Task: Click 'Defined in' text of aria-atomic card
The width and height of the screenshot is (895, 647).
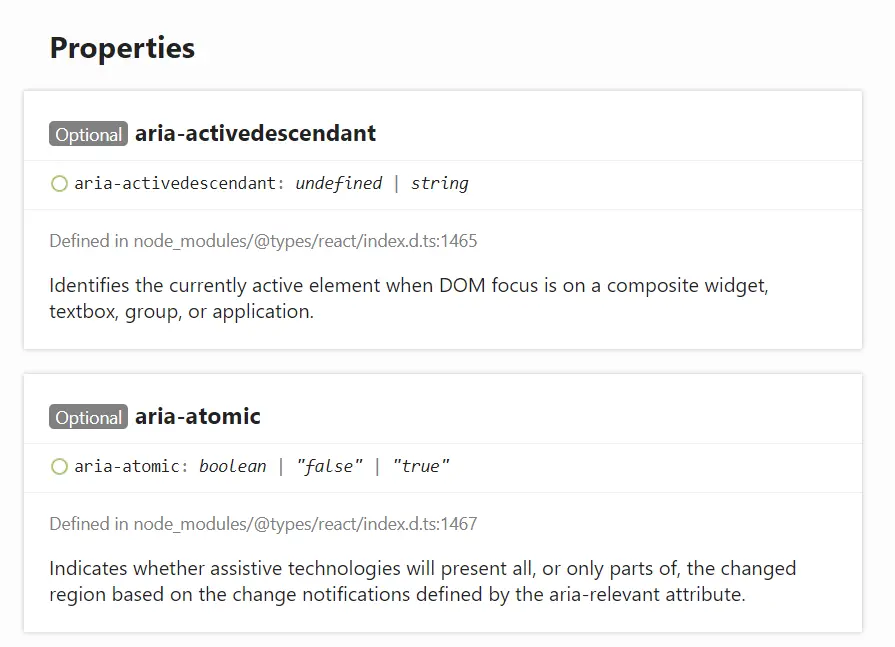Action: pos(89,524)
